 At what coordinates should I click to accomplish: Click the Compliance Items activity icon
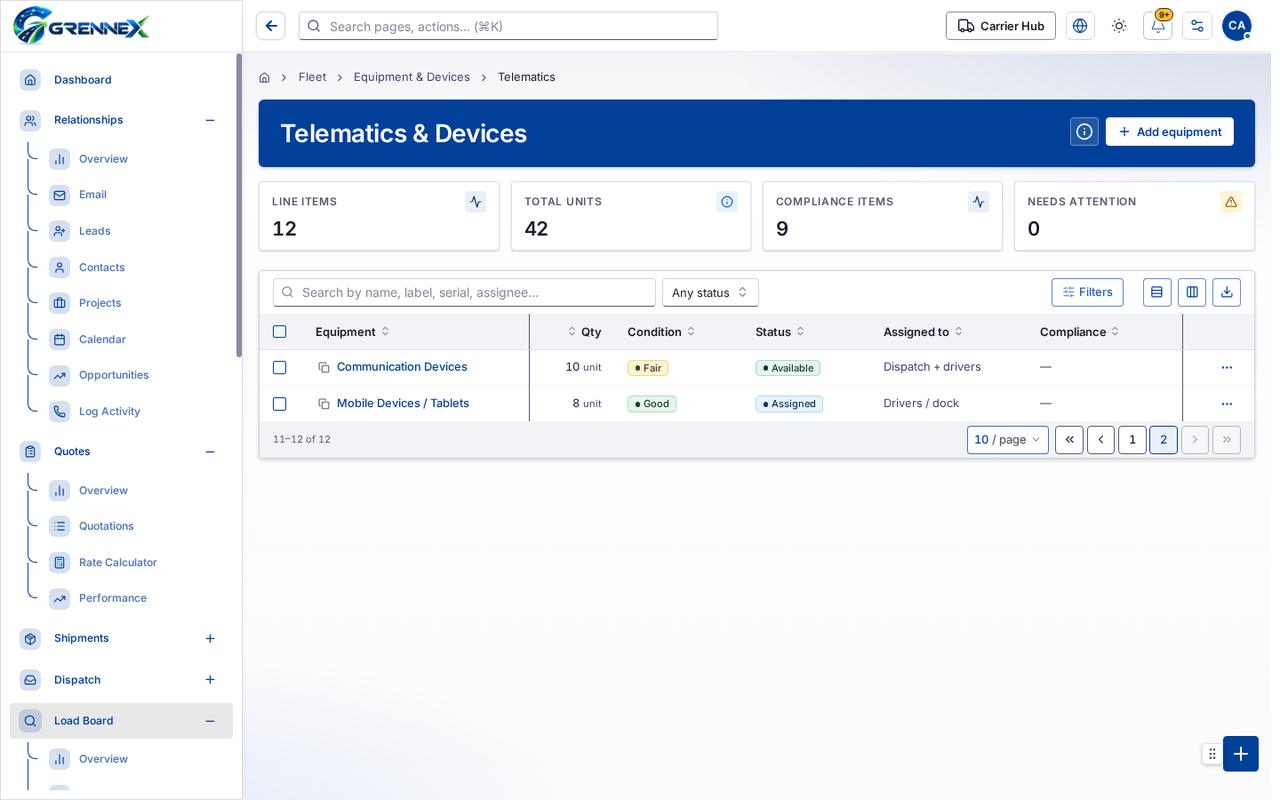coord(978,202)
